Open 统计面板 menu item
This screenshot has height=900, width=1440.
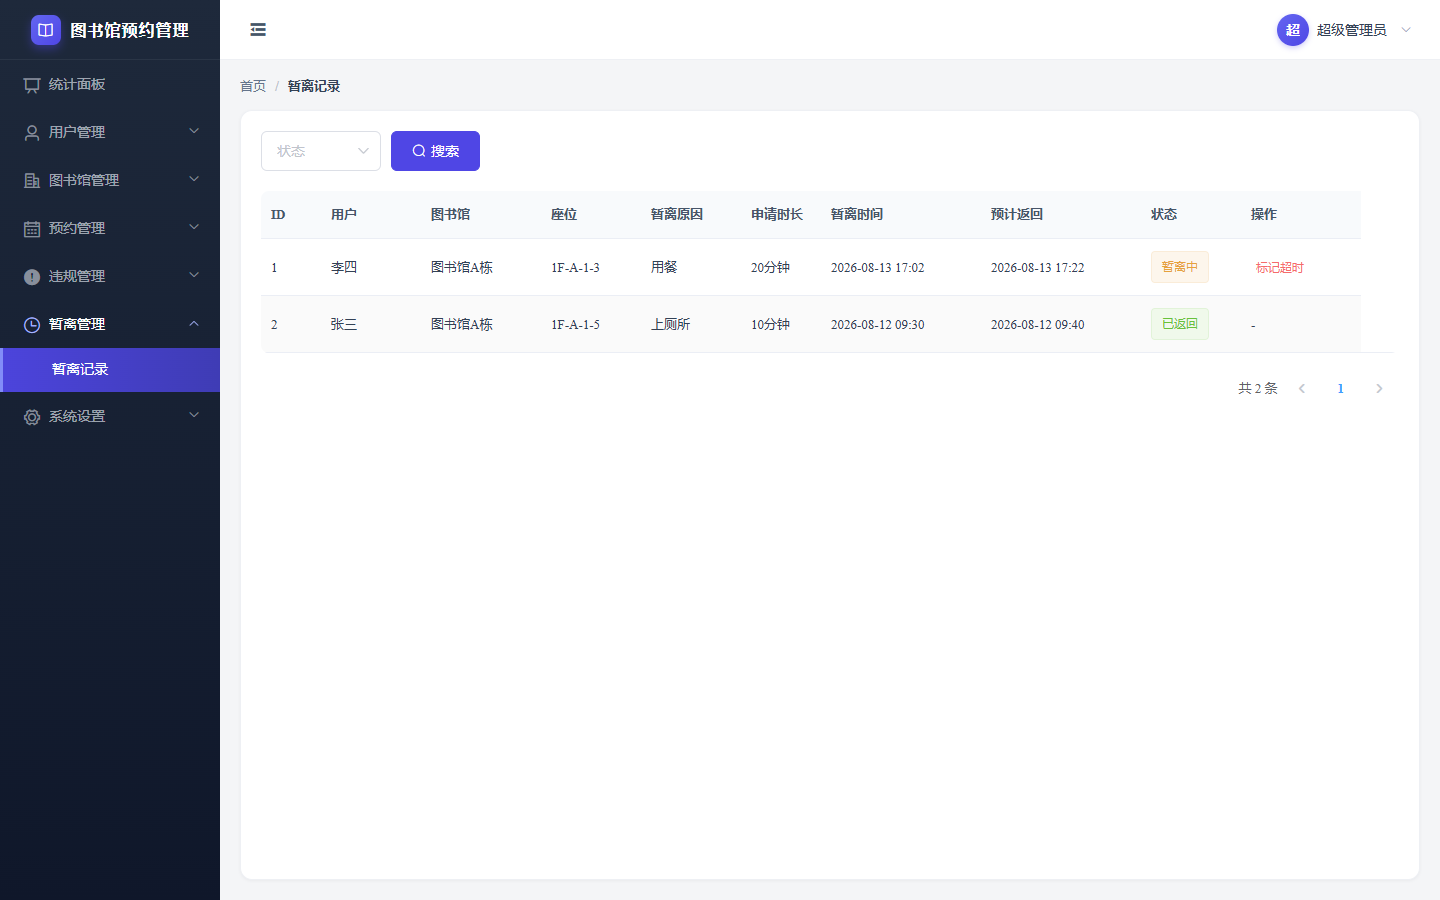(x=110, y=84)
